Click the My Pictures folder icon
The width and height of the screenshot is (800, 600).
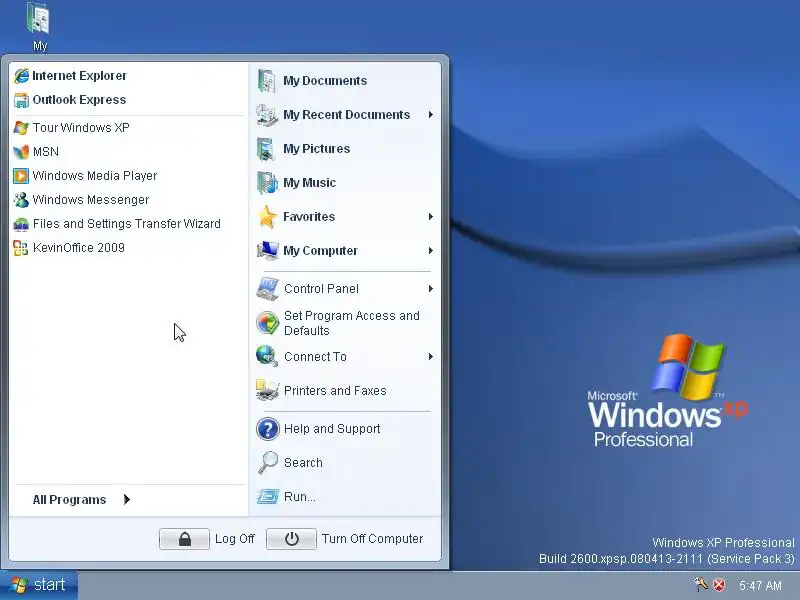click(267, 149)
